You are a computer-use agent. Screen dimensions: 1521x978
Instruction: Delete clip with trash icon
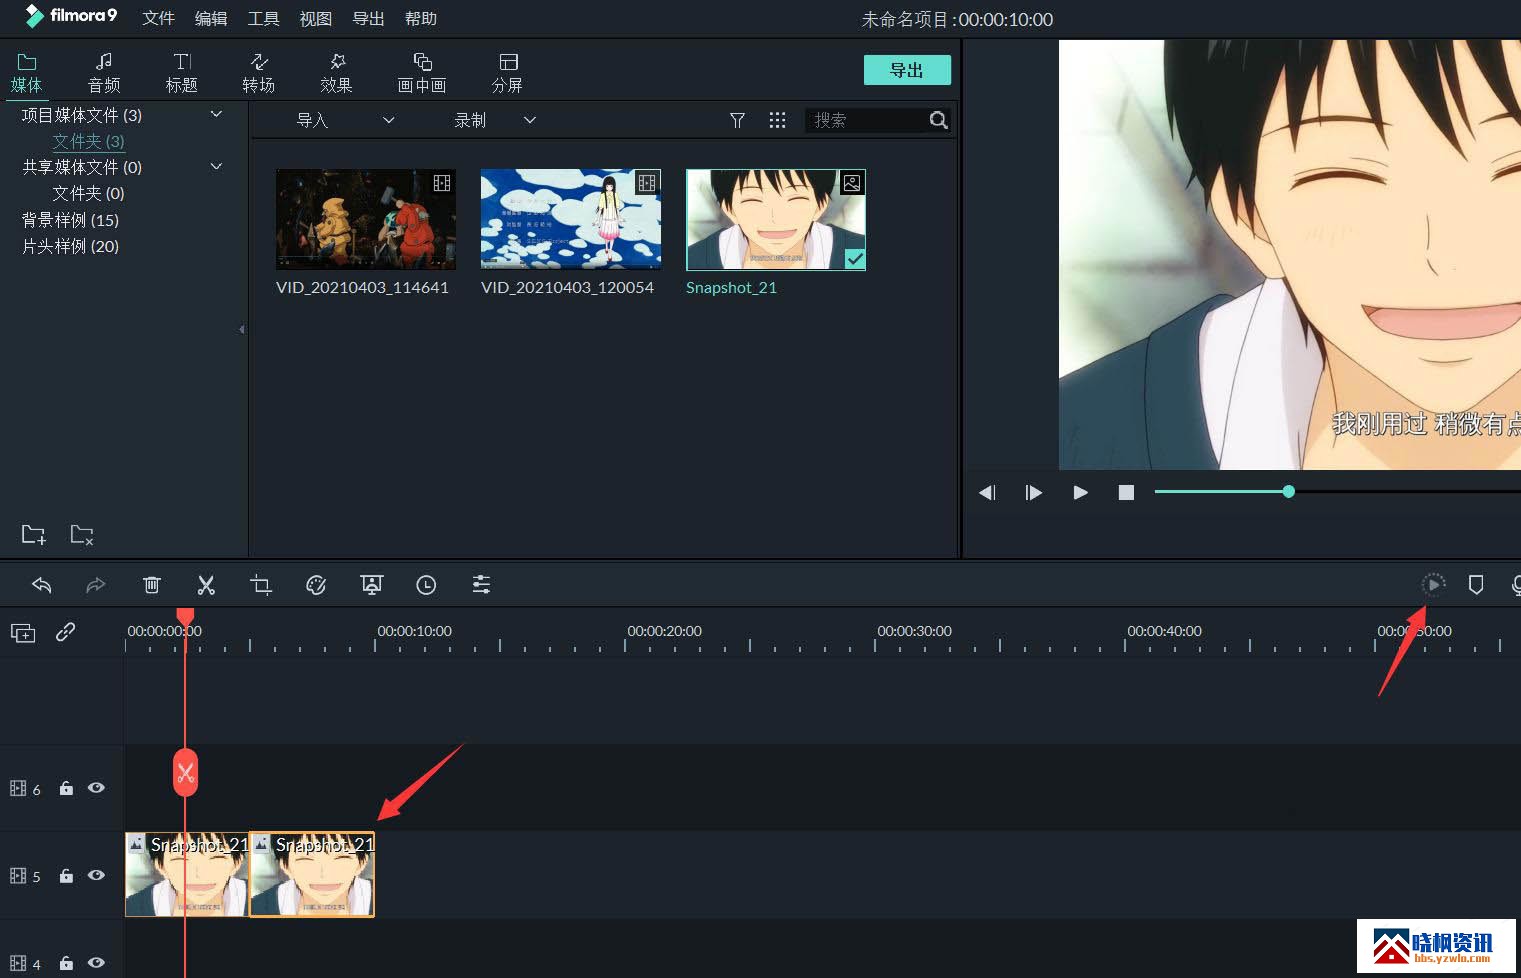151,585
